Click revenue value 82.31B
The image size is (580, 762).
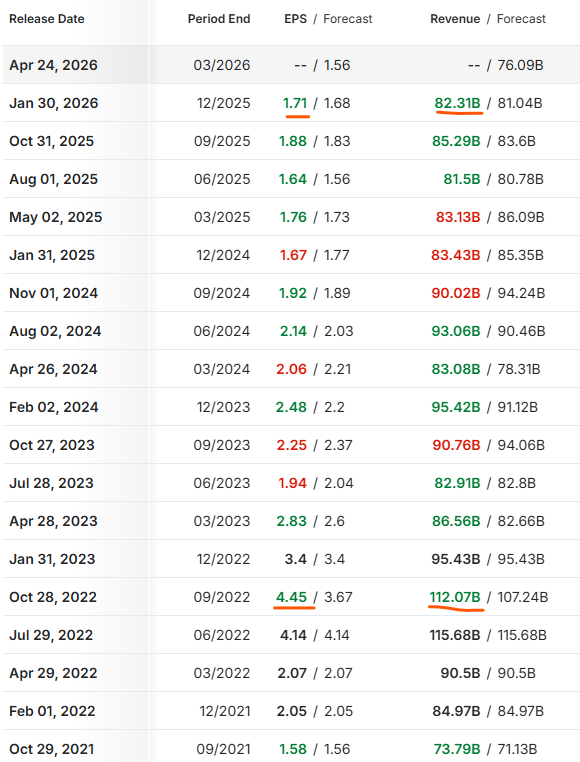[457, 103]
